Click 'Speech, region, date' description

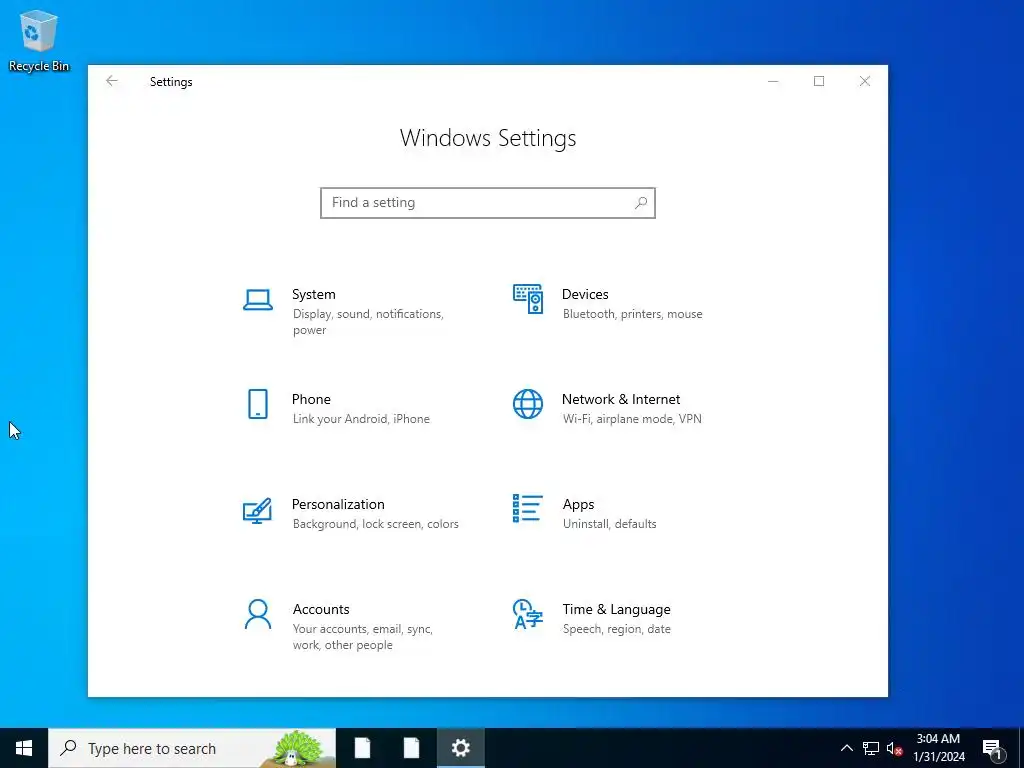coord(616,630)
